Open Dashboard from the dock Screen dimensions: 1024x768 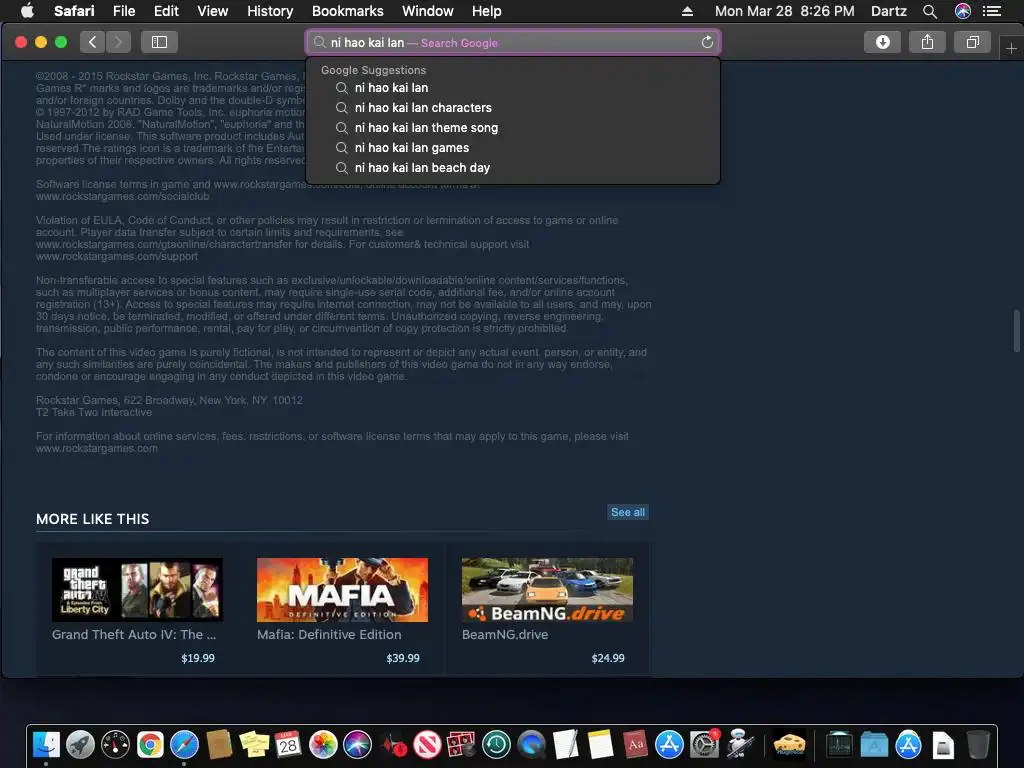[116, 744]
